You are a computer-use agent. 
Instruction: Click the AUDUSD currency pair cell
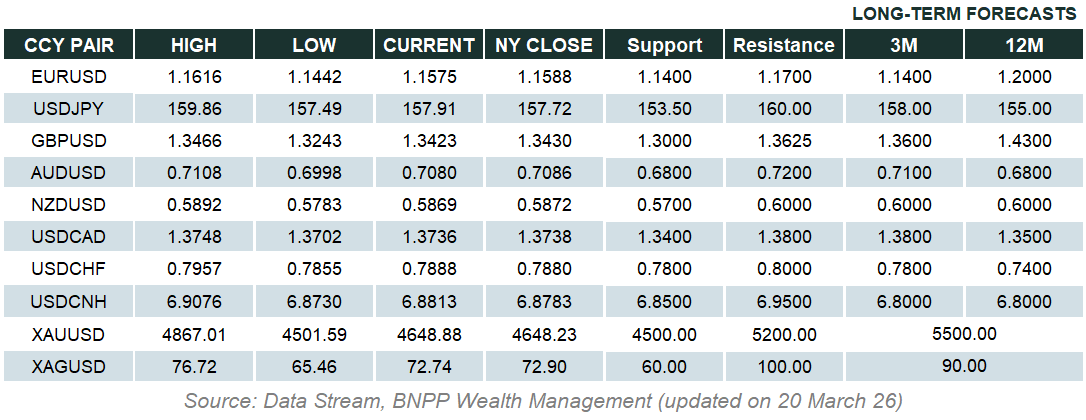[x=69, y=173]
